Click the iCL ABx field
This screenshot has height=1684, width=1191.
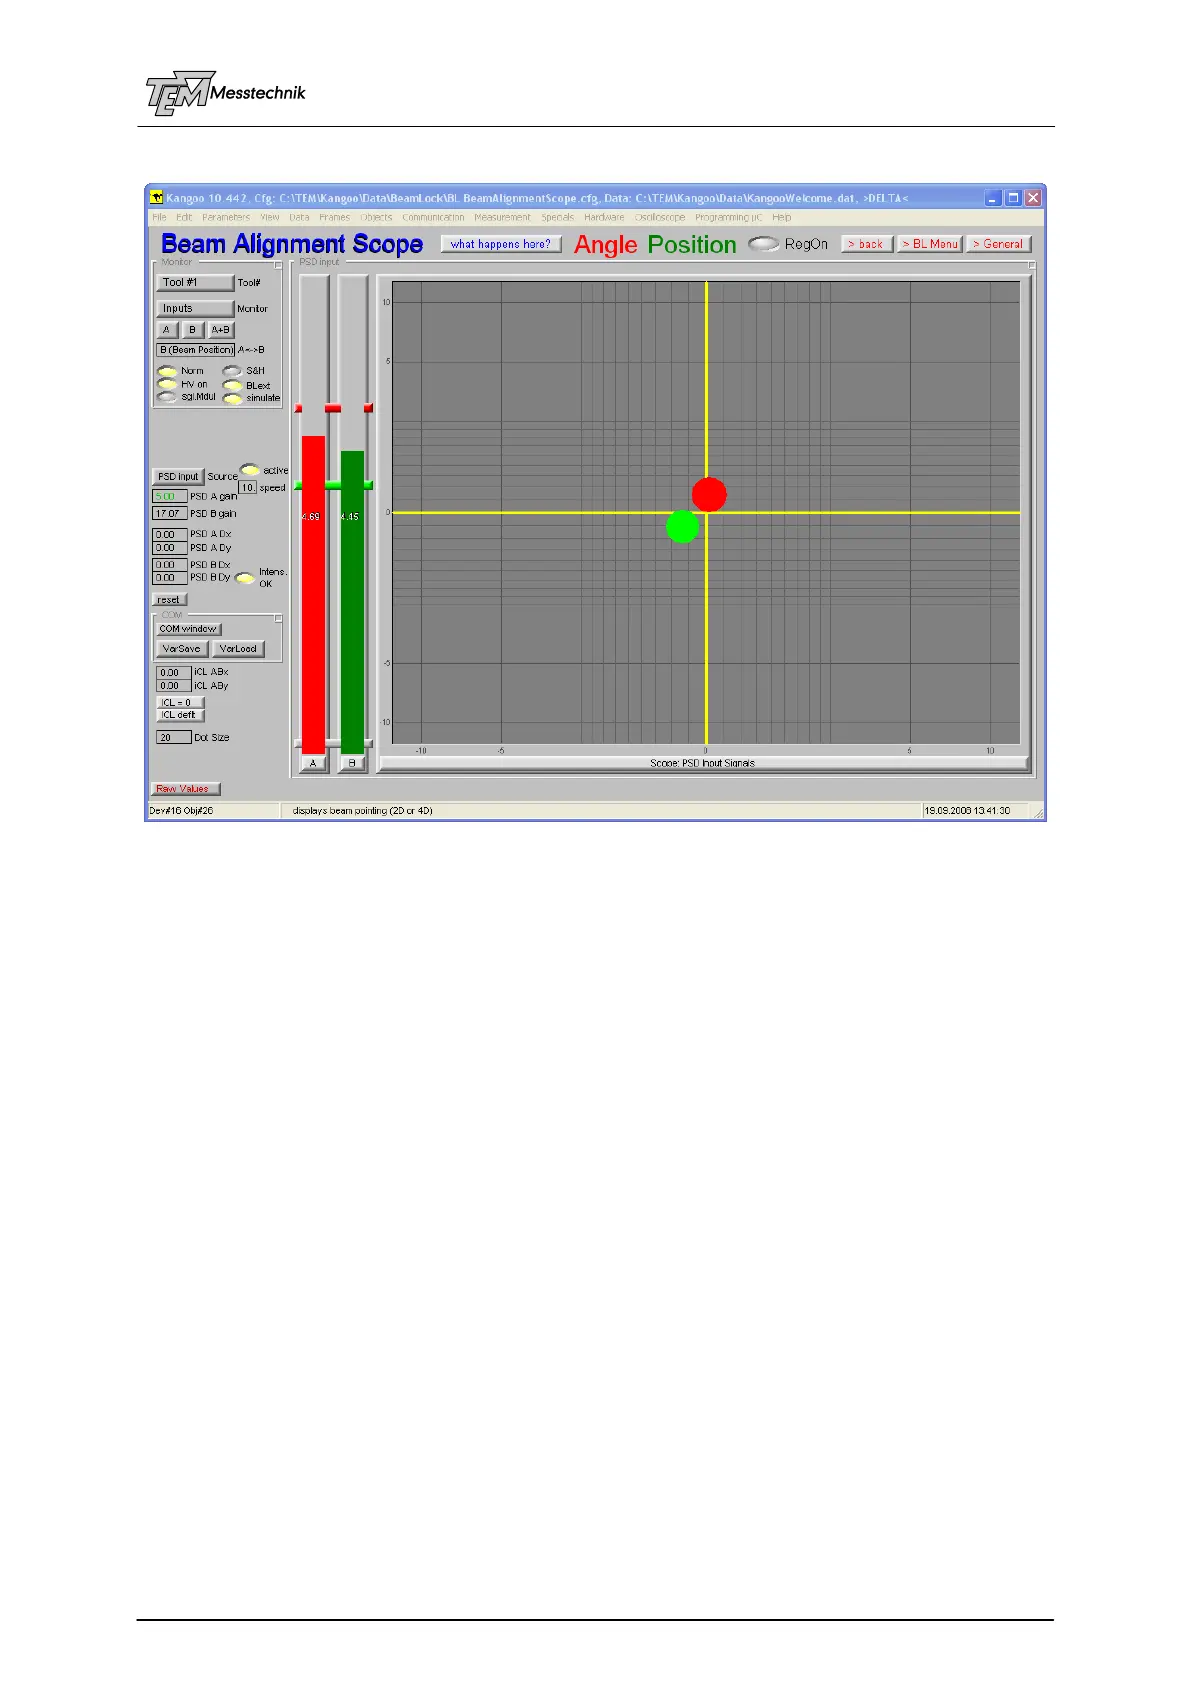tap(173, 673)
